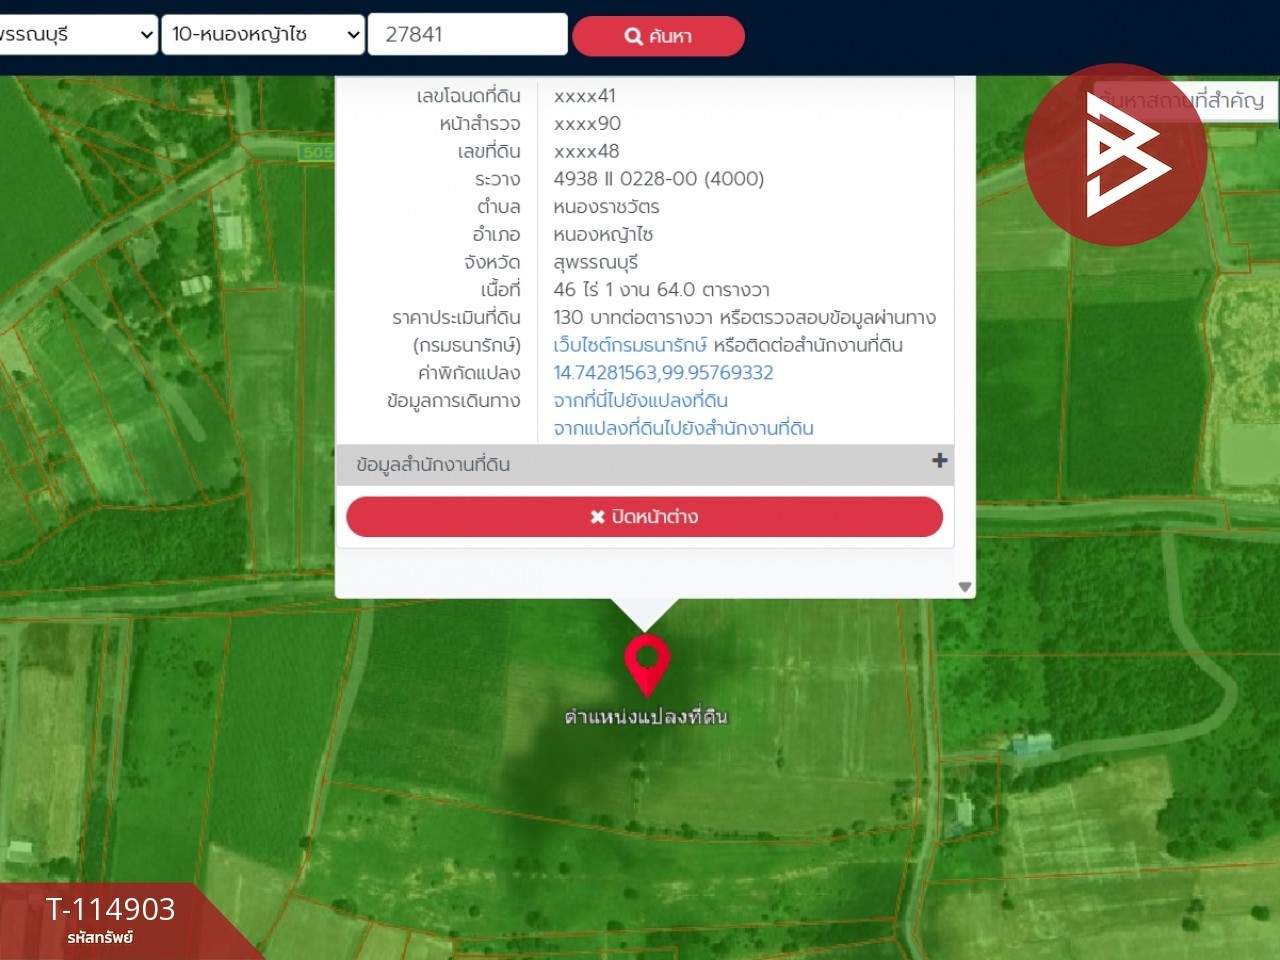The height and width of the screenshot is (960, 1280).
Task: Open the 10-หนองหญ้าไซ district dropdown
Action: pos(263,34)
